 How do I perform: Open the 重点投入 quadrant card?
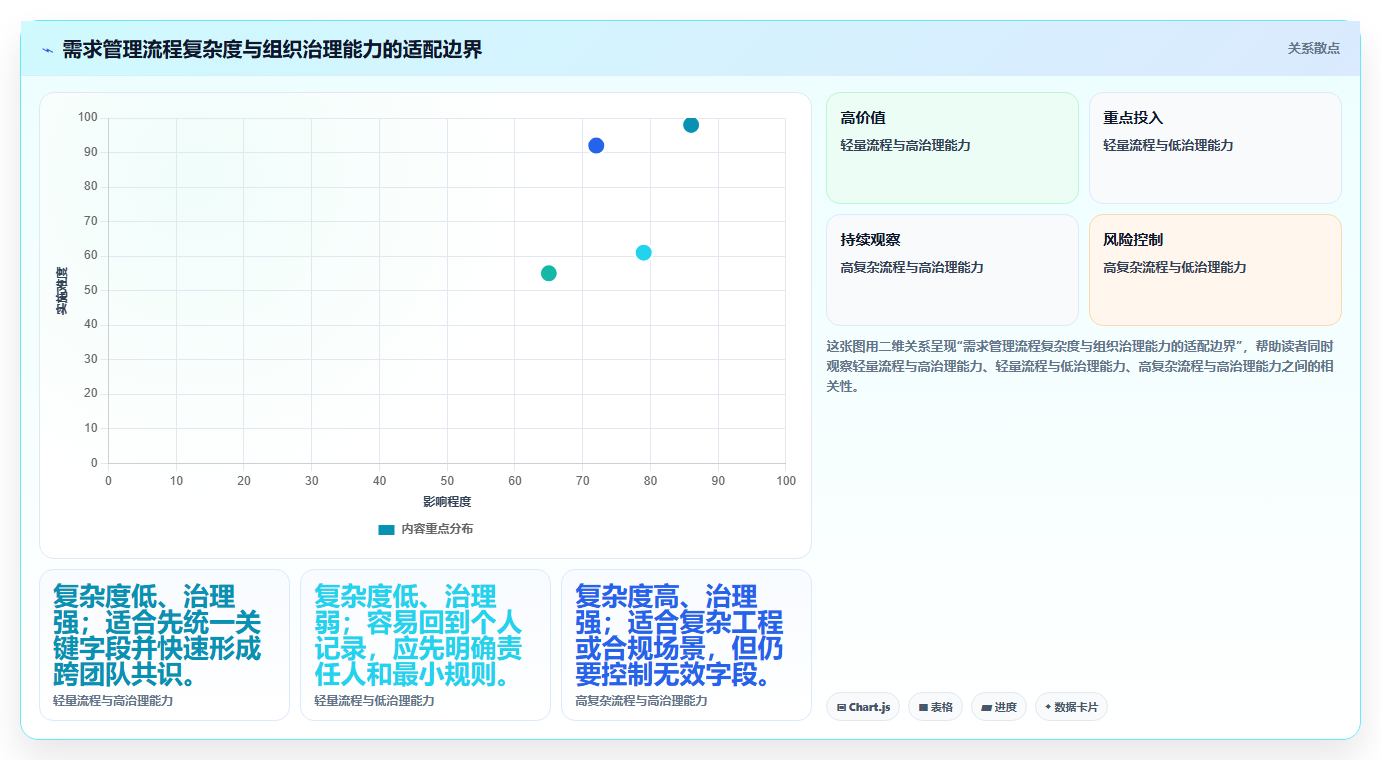[1215, 148]
